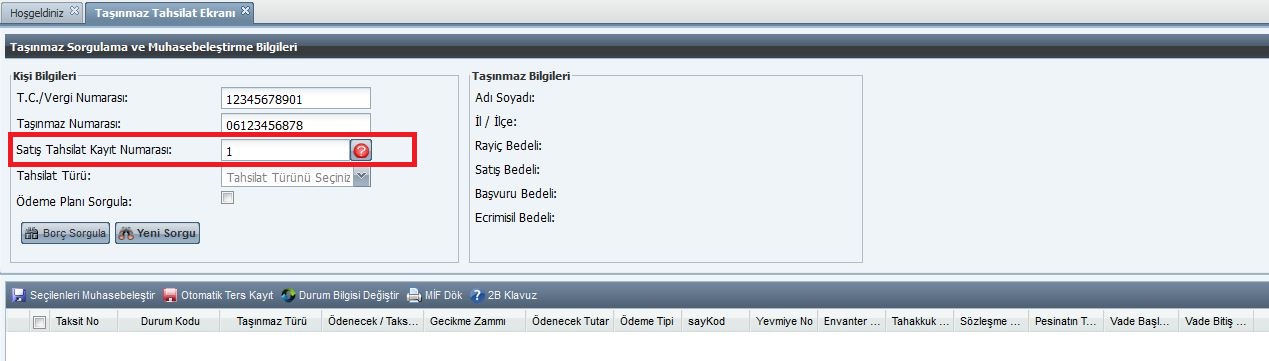
Task: Close the Taşınmaz Tahsilat Ekranı tab
Action: tap(246, 10)
